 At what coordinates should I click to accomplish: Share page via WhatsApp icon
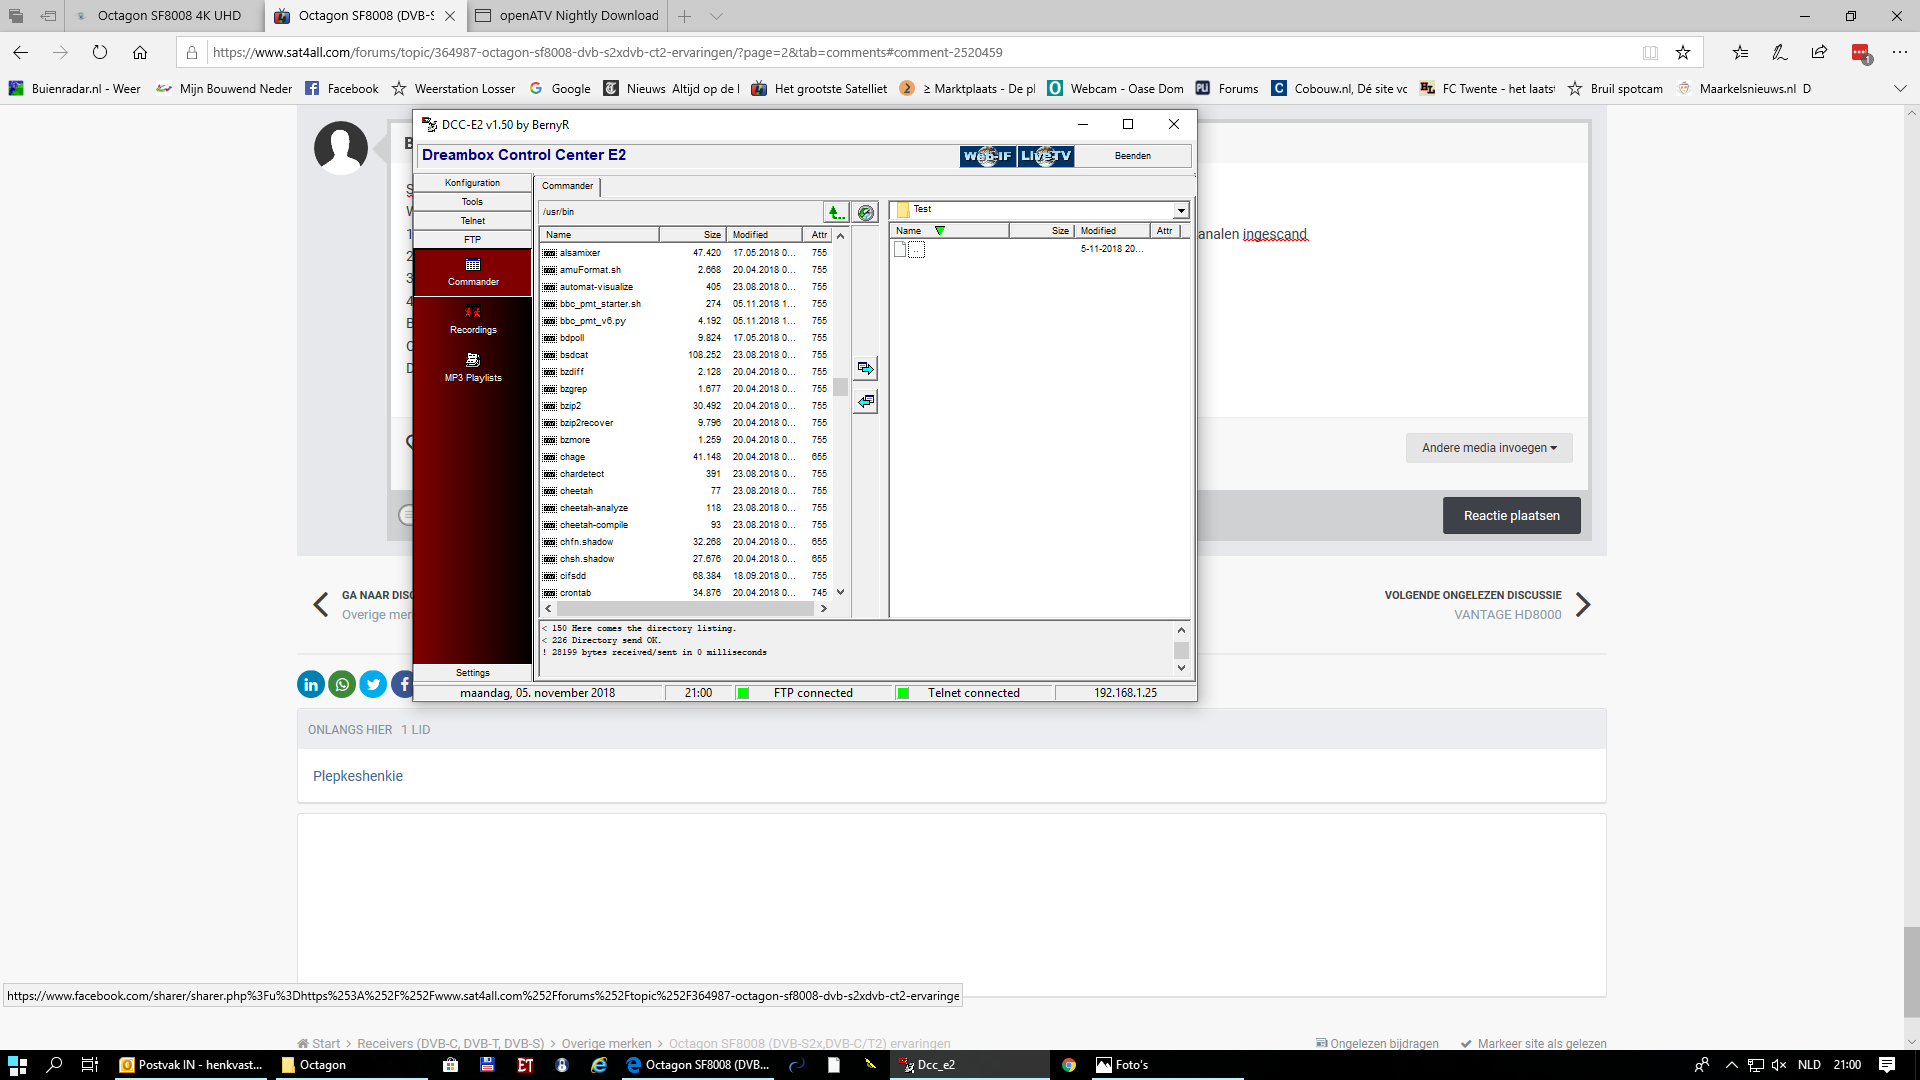[x=342, y=684]
